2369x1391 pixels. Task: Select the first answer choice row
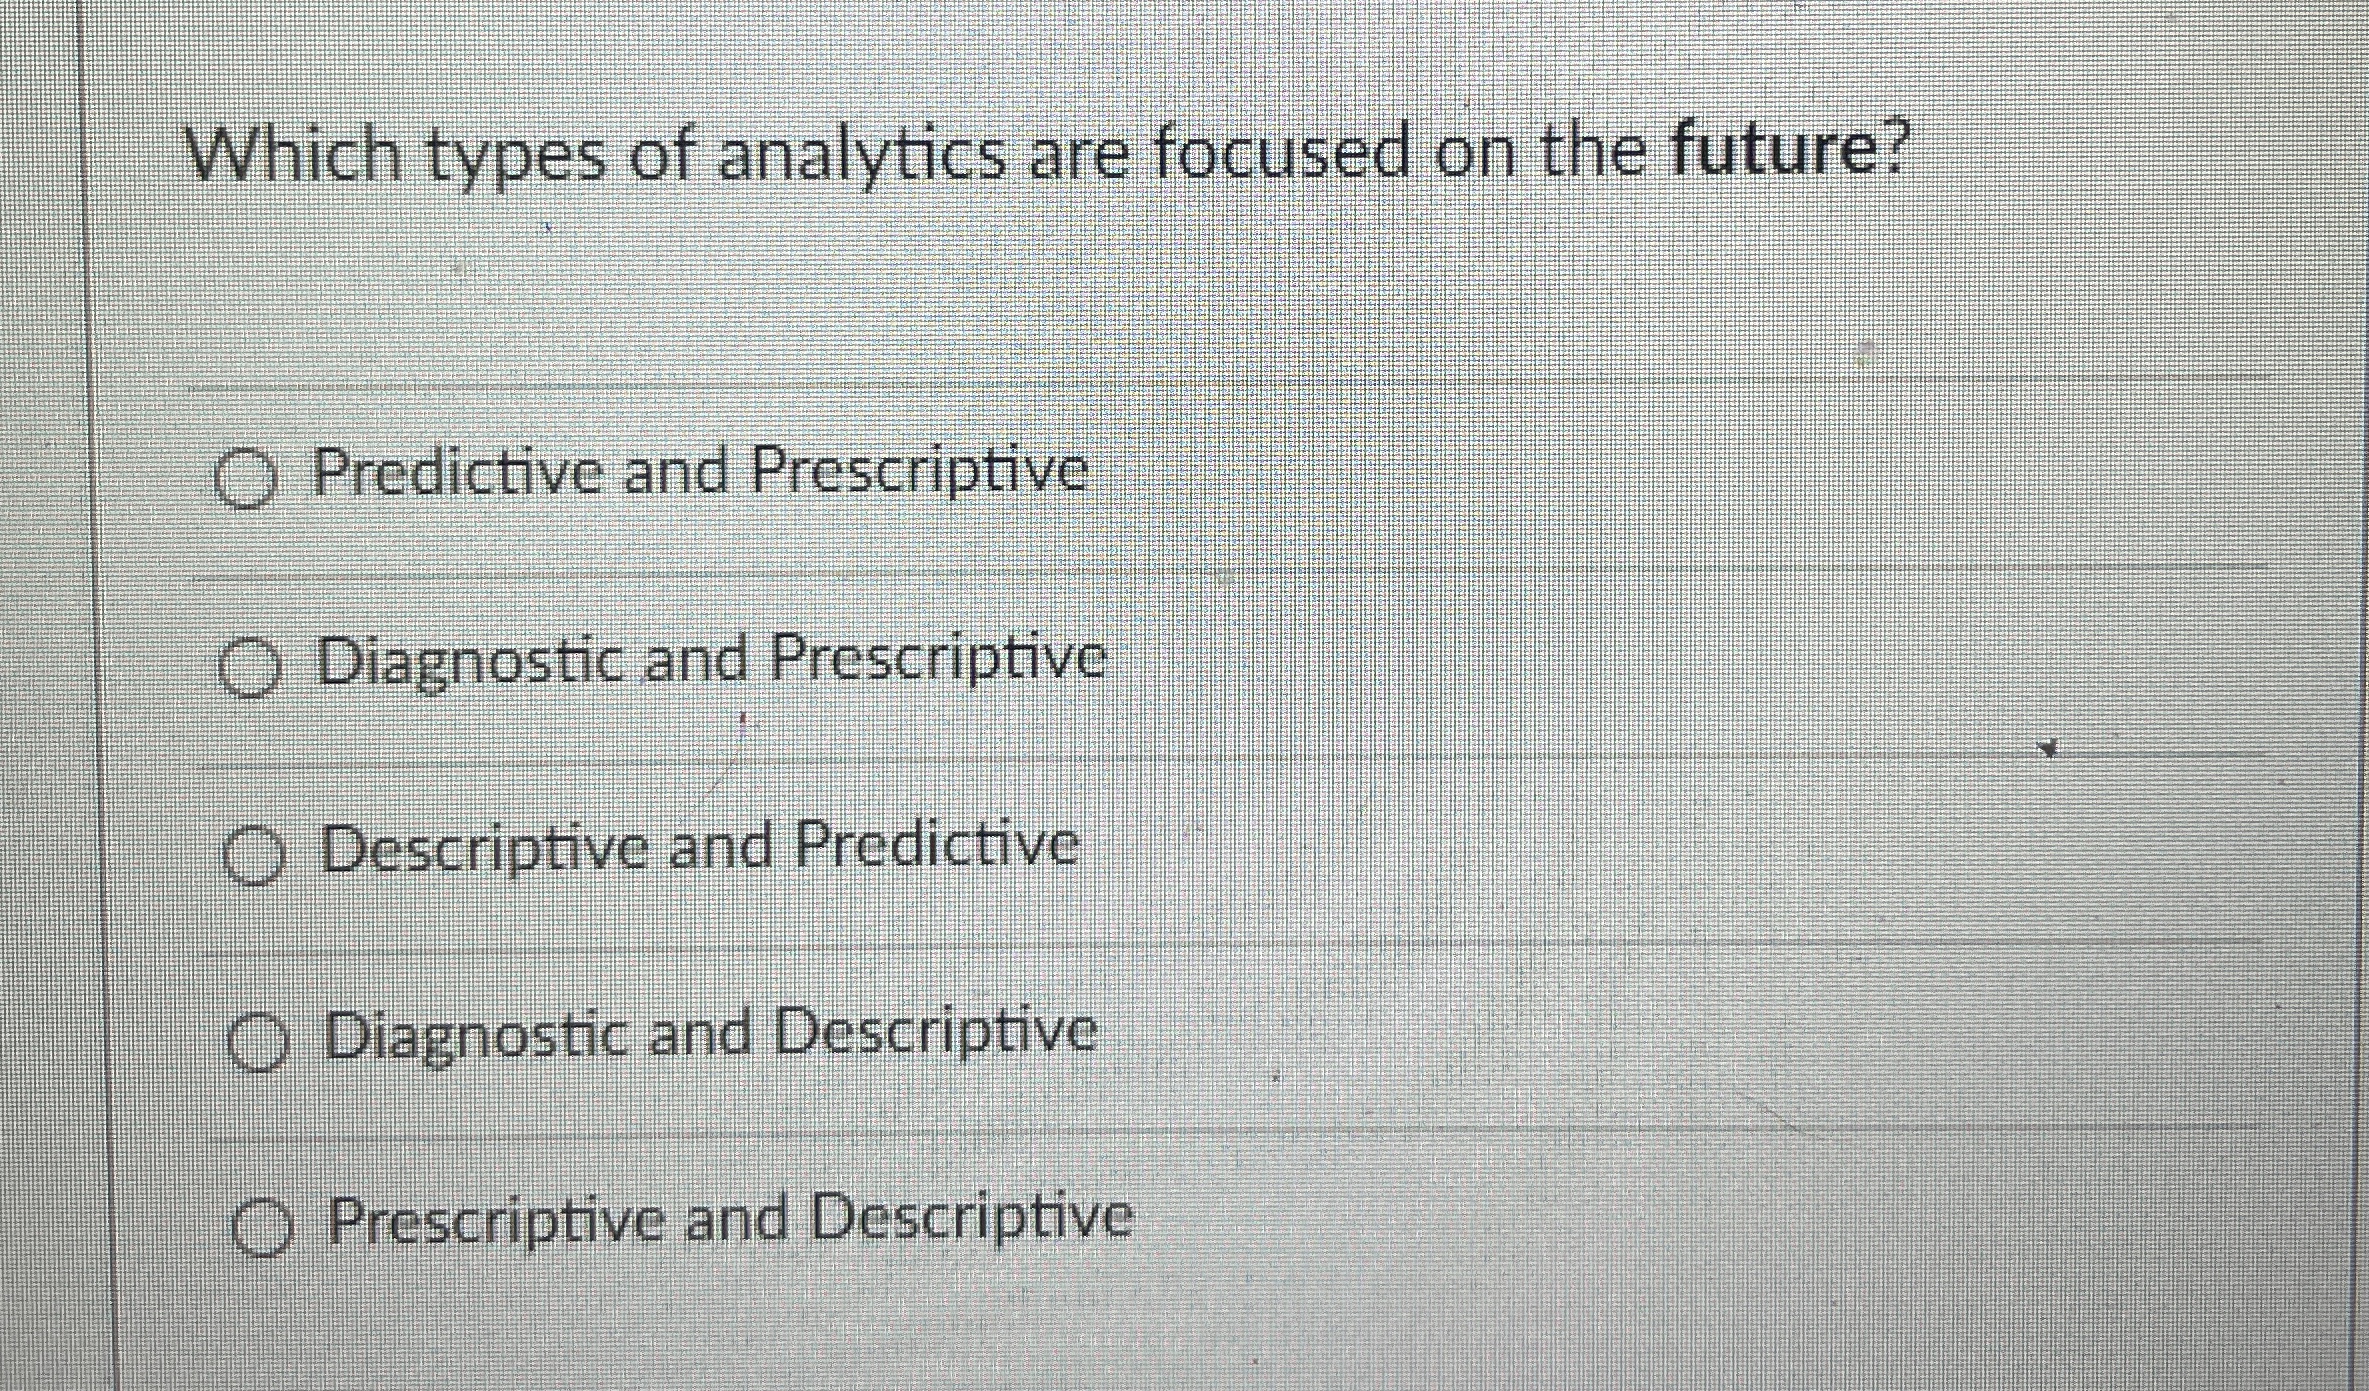click(900, 478)
